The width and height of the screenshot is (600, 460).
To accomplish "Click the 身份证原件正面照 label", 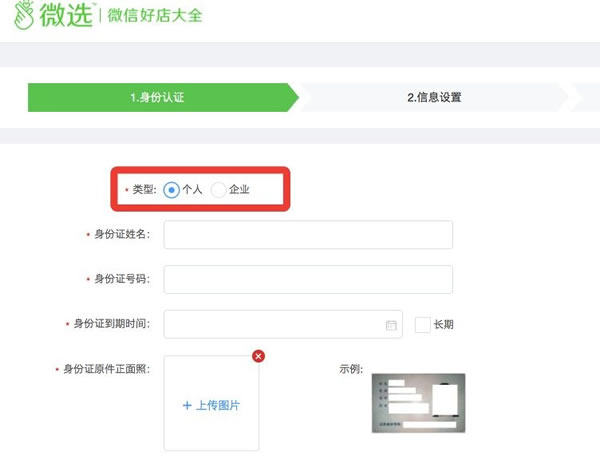I will click(x=106, y=369).
